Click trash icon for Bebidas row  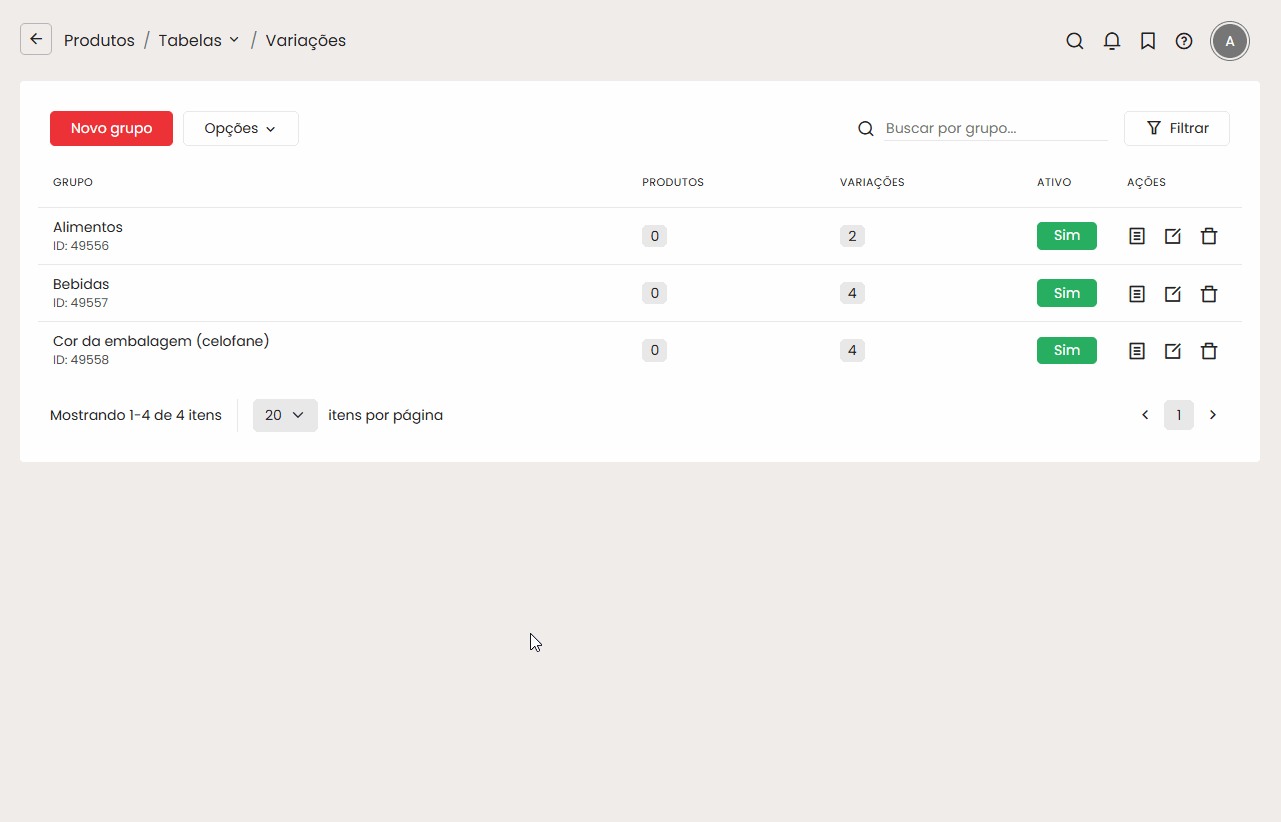[x=1209, y=293]
